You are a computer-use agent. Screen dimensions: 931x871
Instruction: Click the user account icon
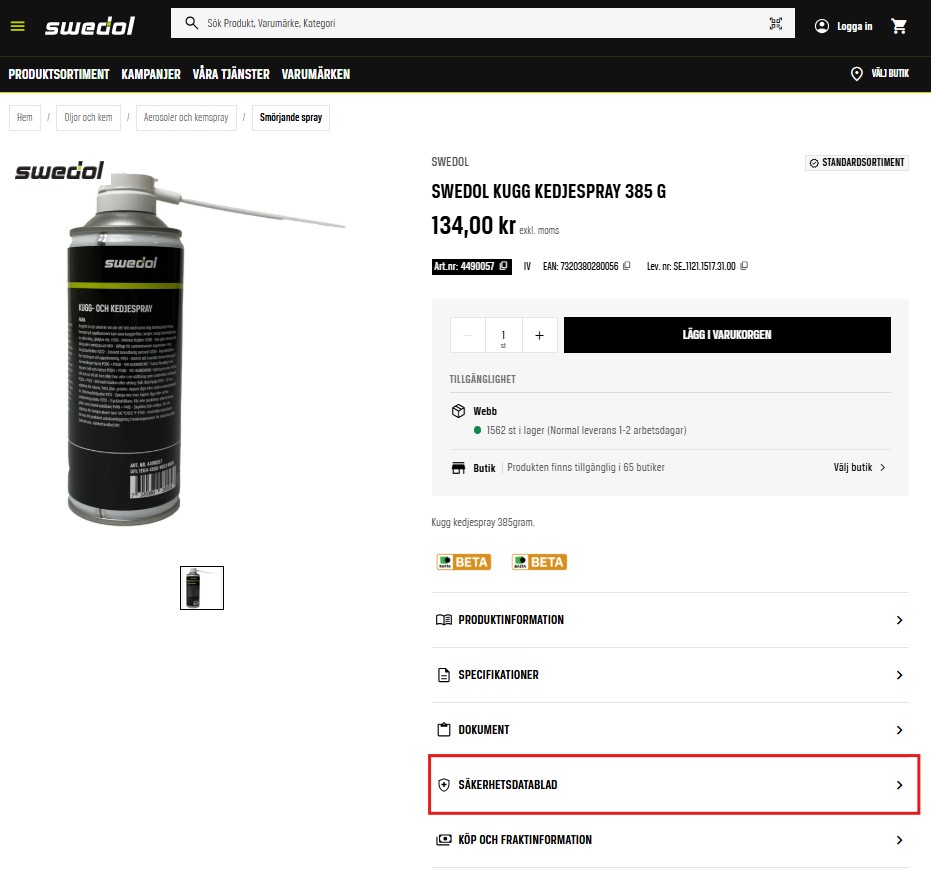pos(822,26)
